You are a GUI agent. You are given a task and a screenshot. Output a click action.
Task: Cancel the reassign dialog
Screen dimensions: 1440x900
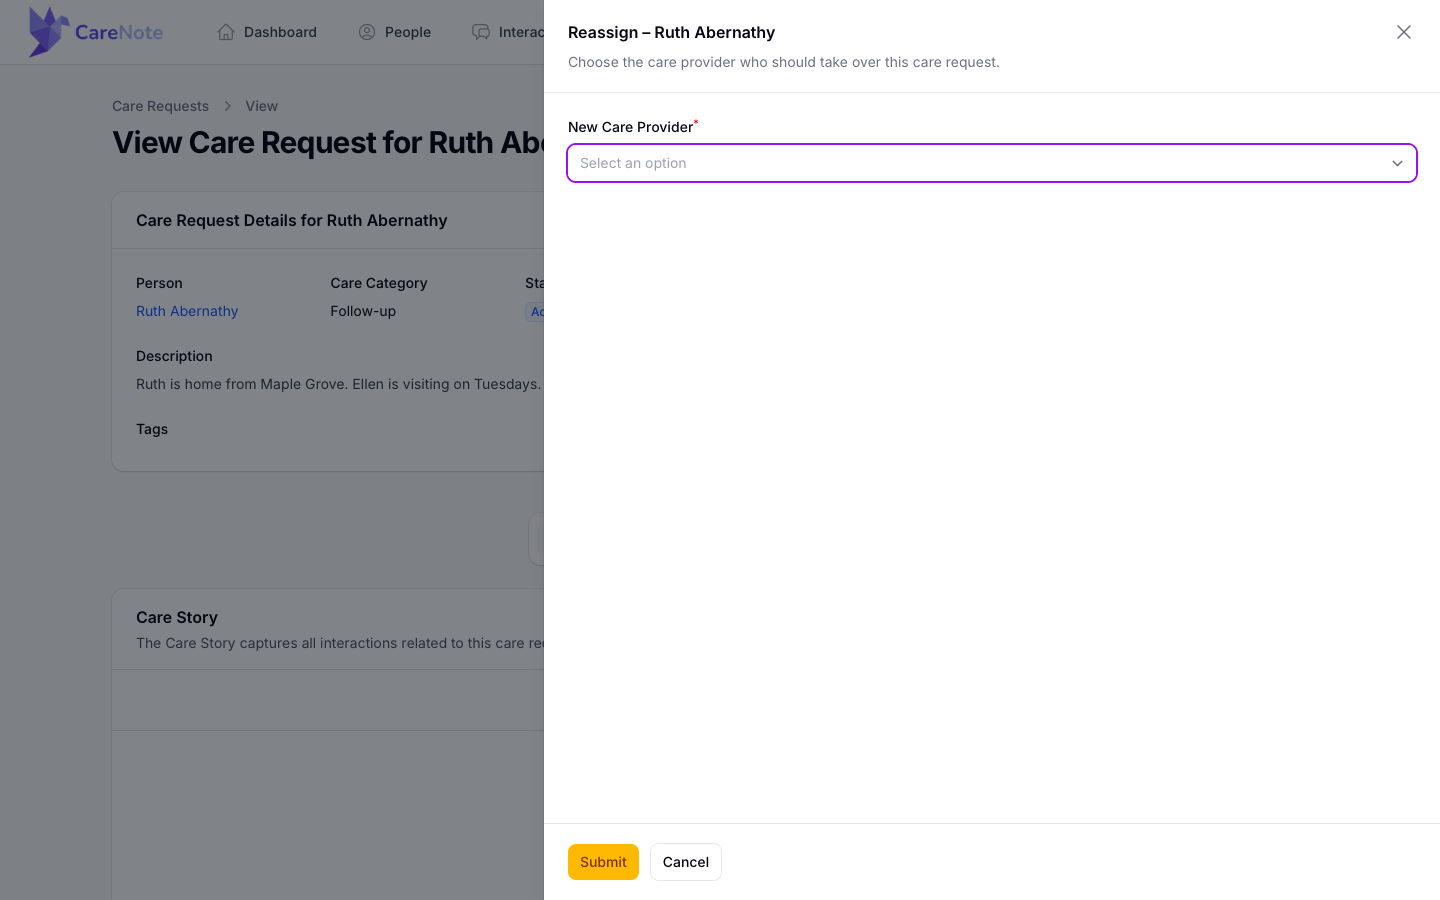686,862
